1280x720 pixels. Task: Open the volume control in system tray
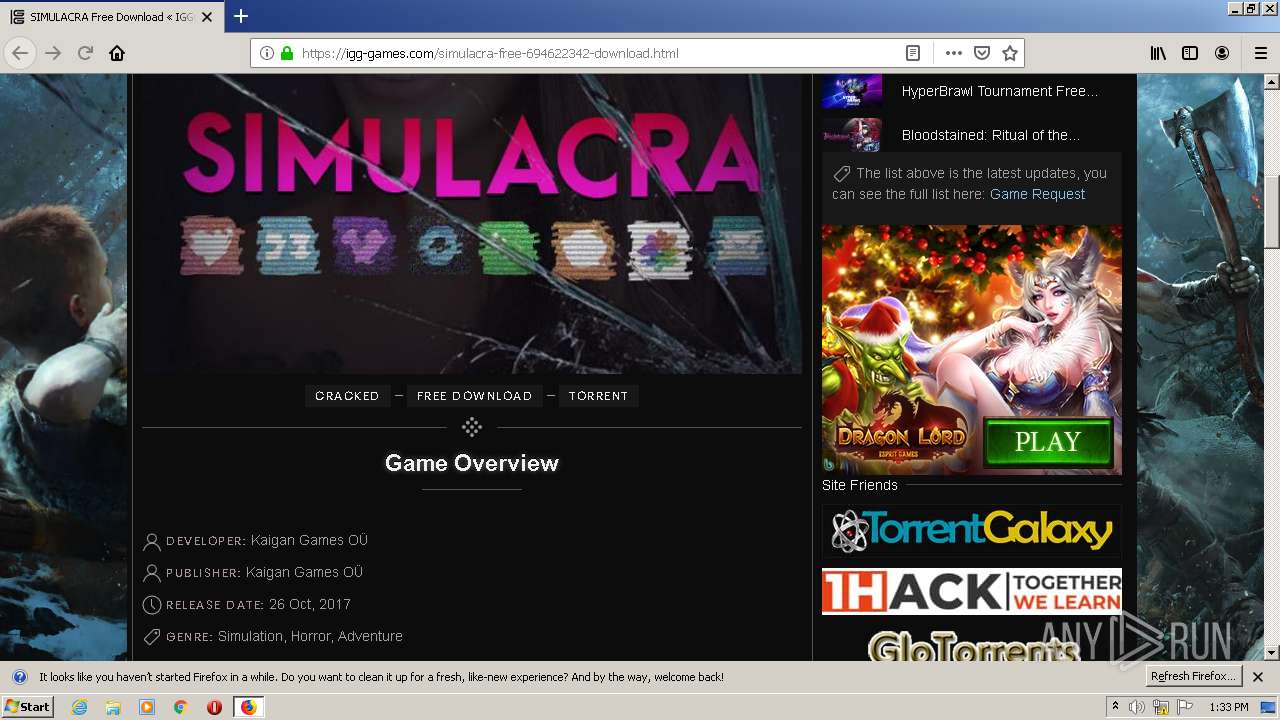pos(1137,707)
